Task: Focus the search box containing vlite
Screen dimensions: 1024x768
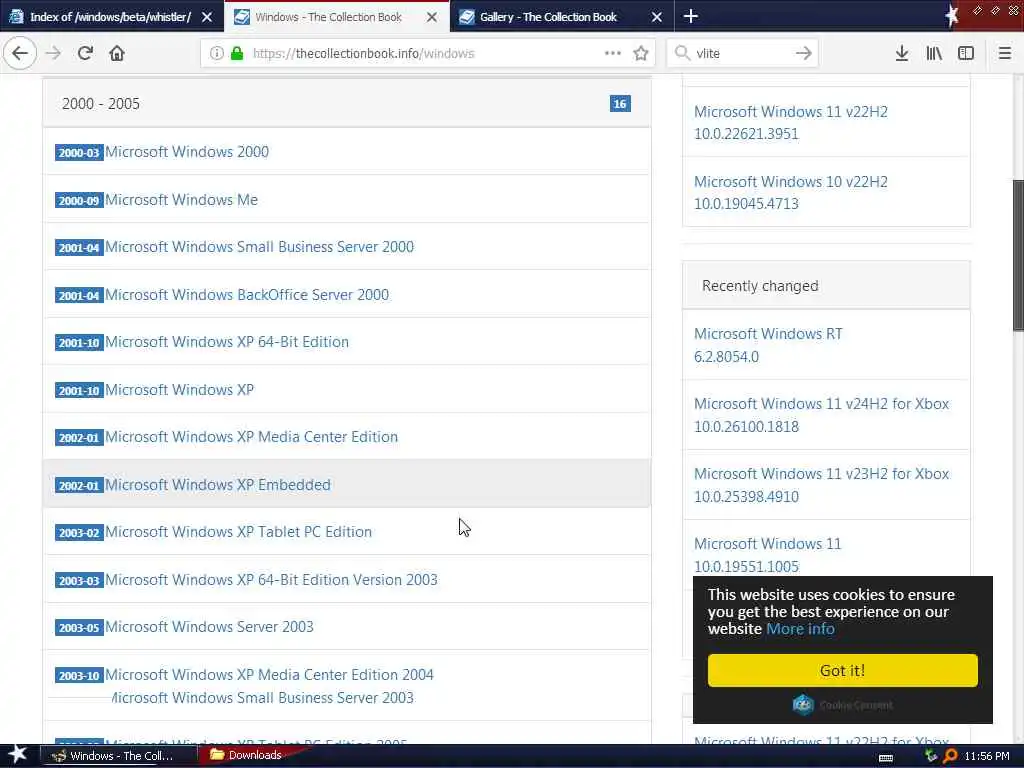Action: [x=741, y=54]
